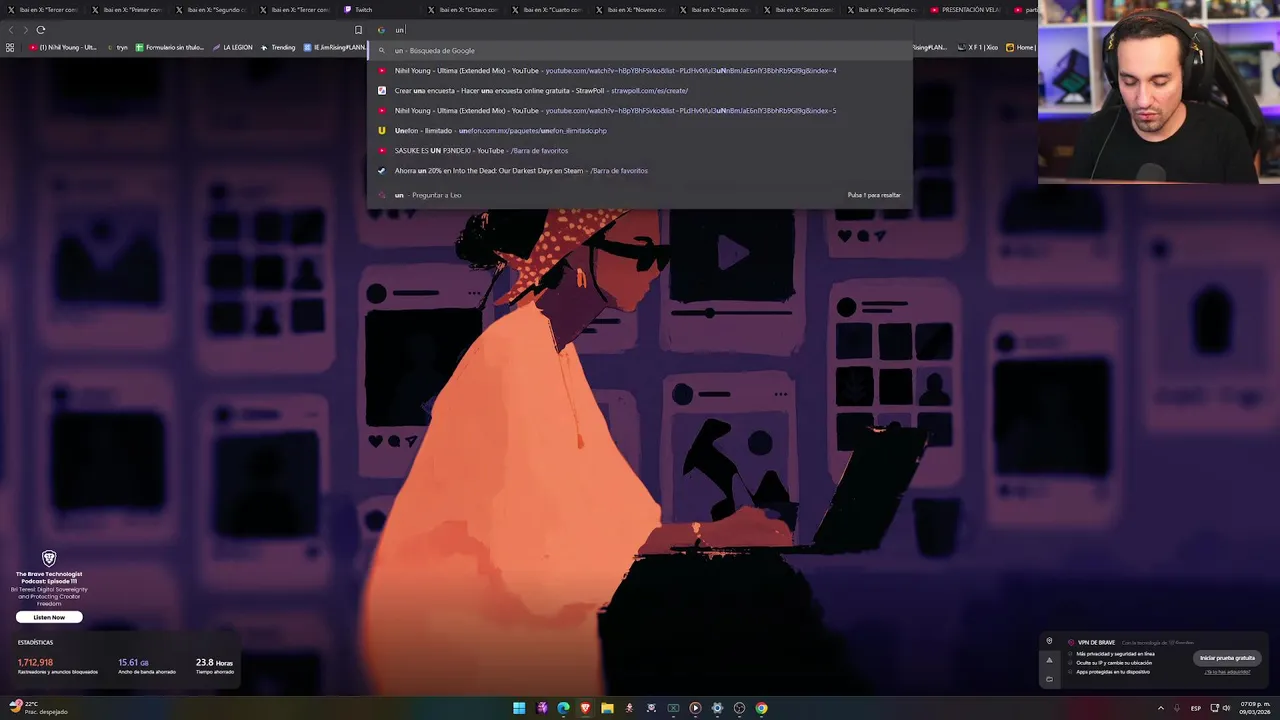Open the "LA LEGION" bookmark
The width and height of the screenshot is (1280, 720).
233,47
